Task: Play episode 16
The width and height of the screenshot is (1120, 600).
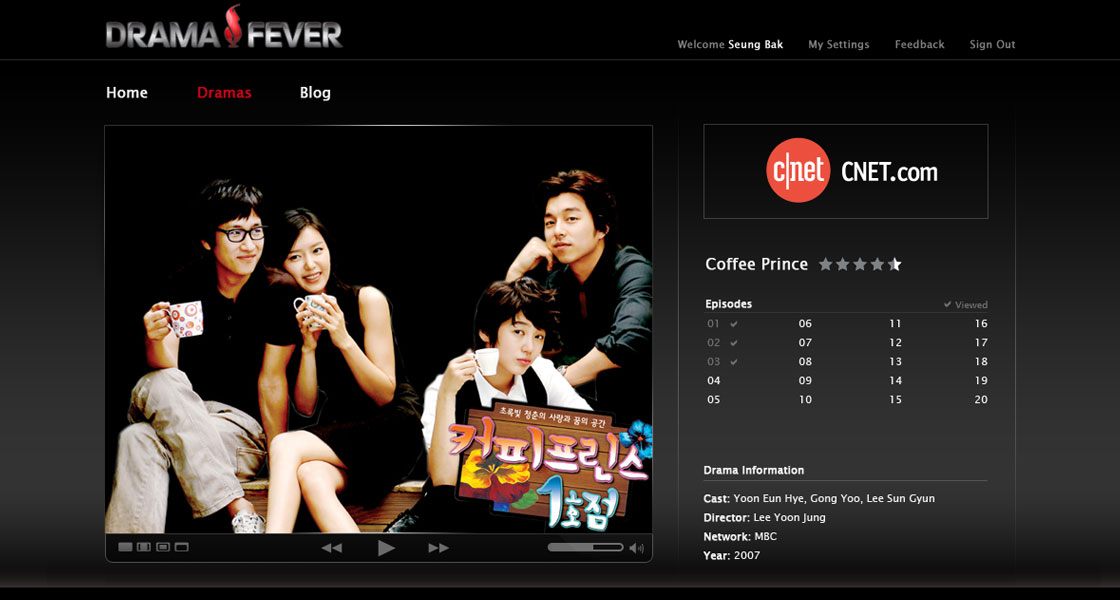Action: pos(981,324)
